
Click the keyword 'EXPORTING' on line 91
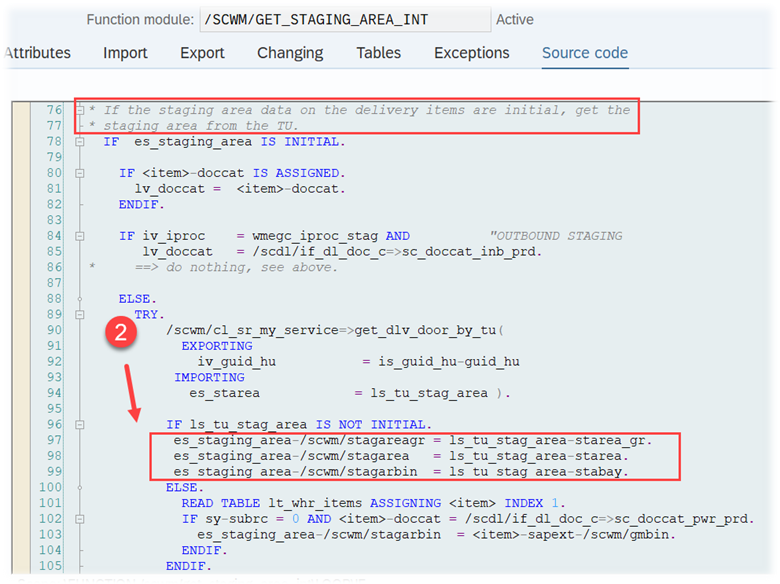(217, 346)
